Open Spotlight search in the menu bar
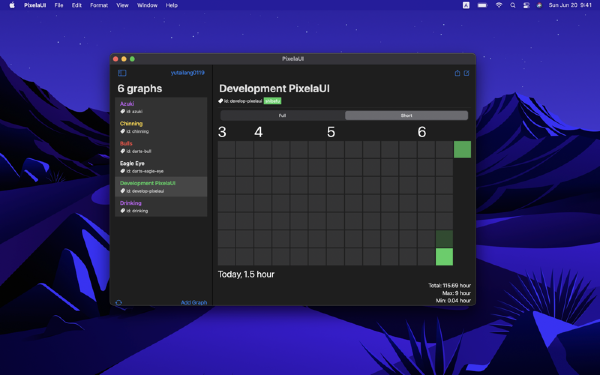 point(513,5)
